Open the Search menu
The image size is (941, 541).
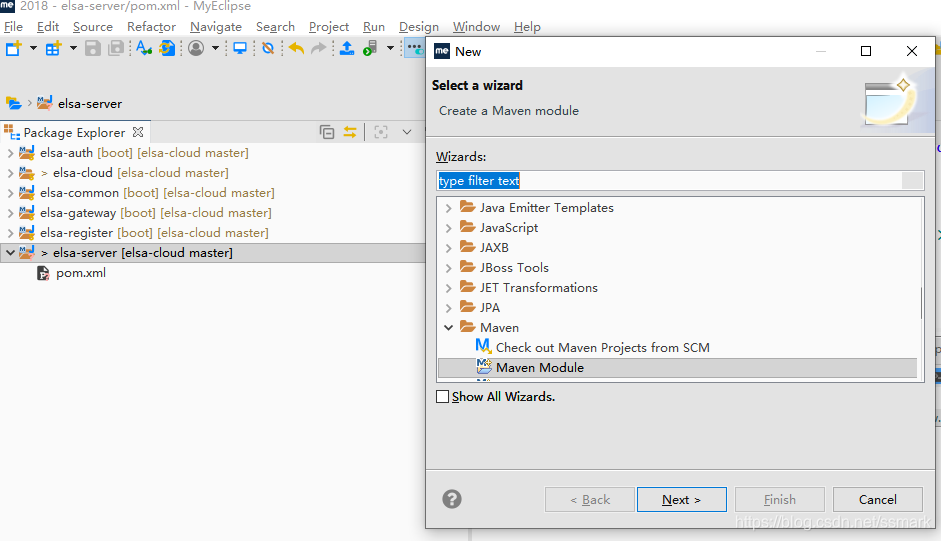pyautogui.click(x=275, y=26)
